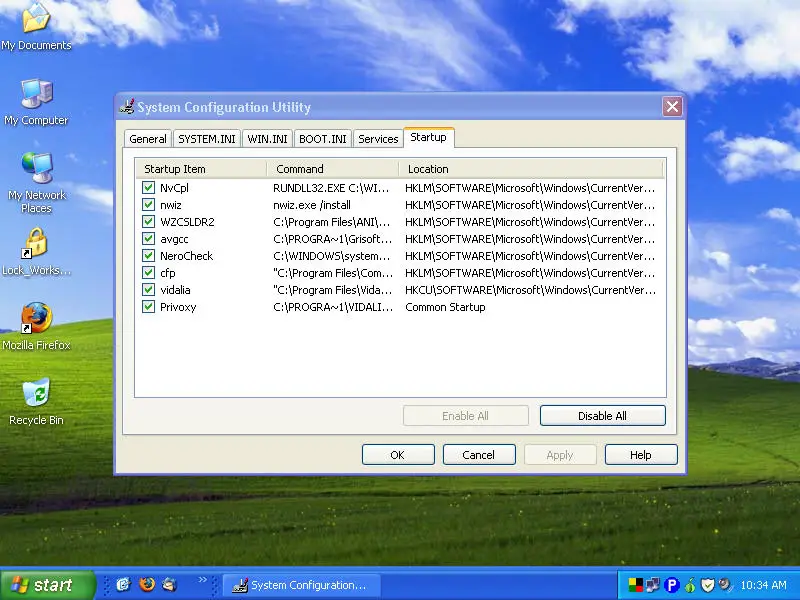The width and height of the screenshot is (800, 600).
Task: Toggle the Privoxy startup checkbox
Action: click(148, 307)
